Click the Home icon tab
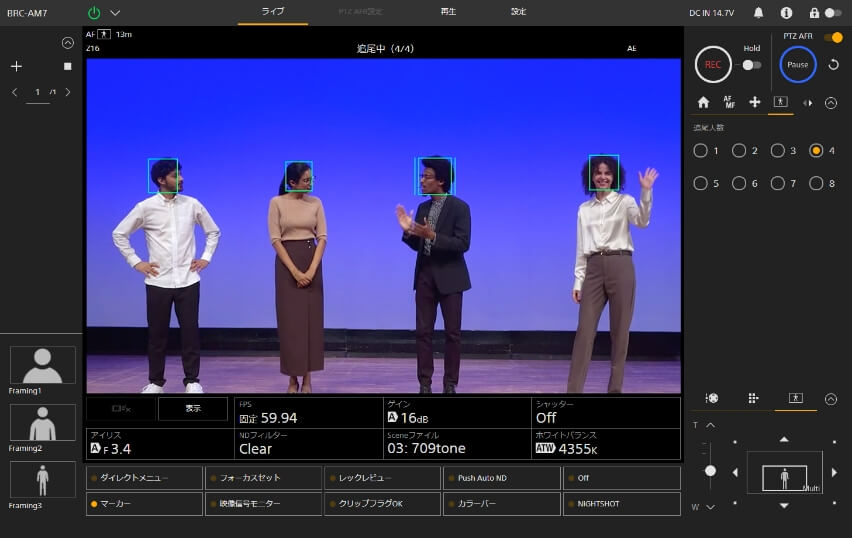 pos(703,102)
